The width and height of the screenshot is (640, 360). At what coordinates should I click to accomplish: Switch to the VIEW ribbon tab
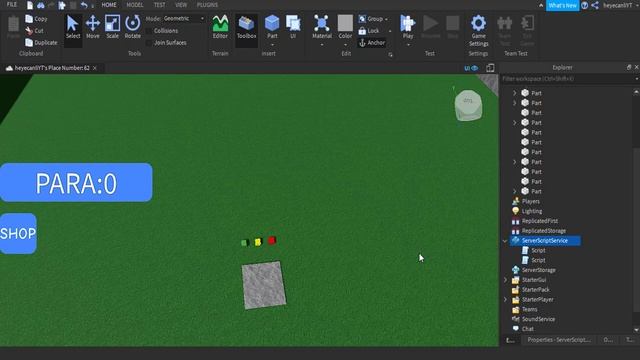[181, 5]
